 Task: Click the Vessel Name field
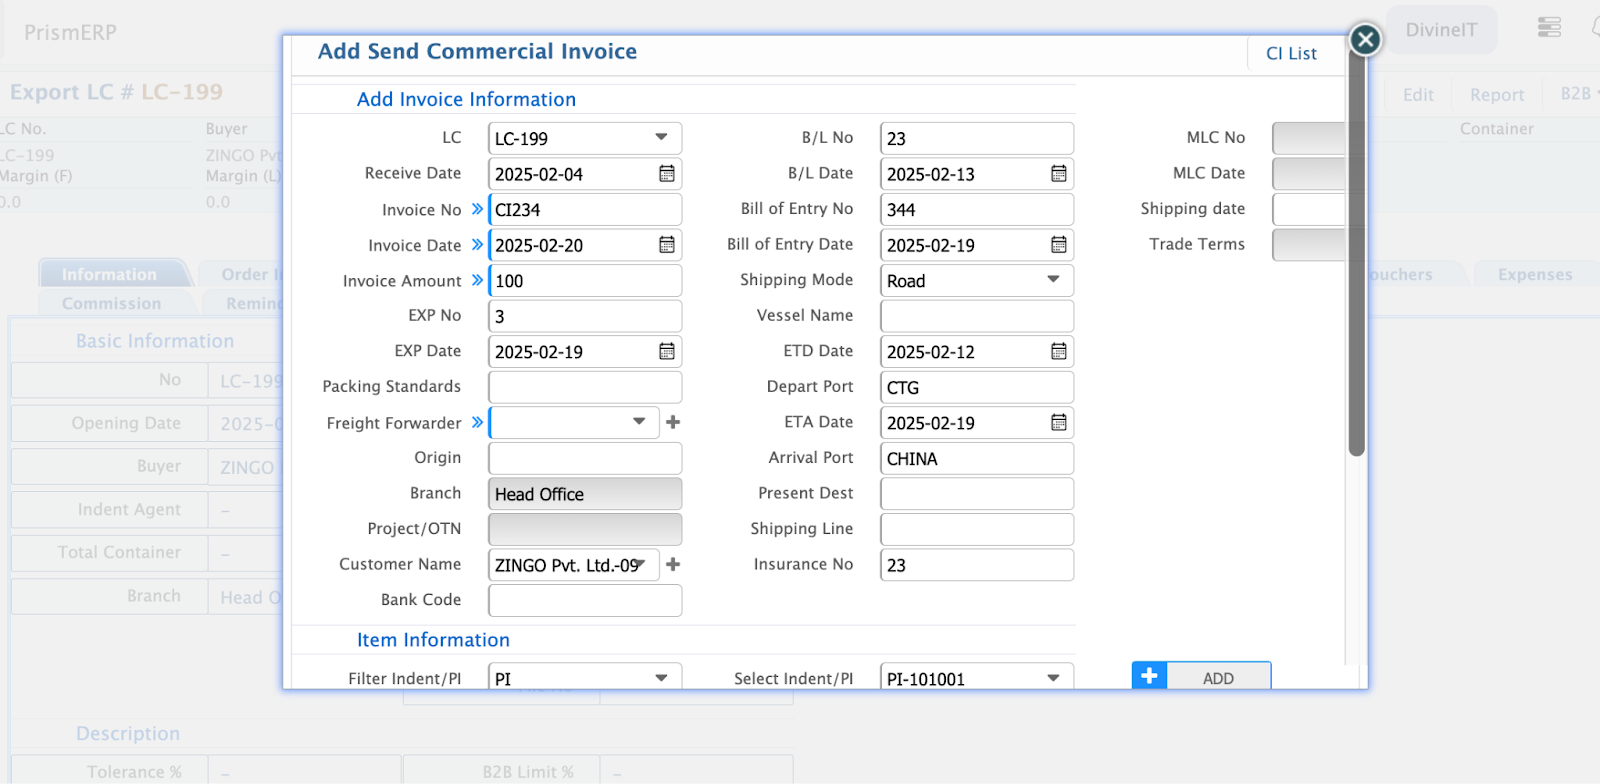click(x=977, y=316)
